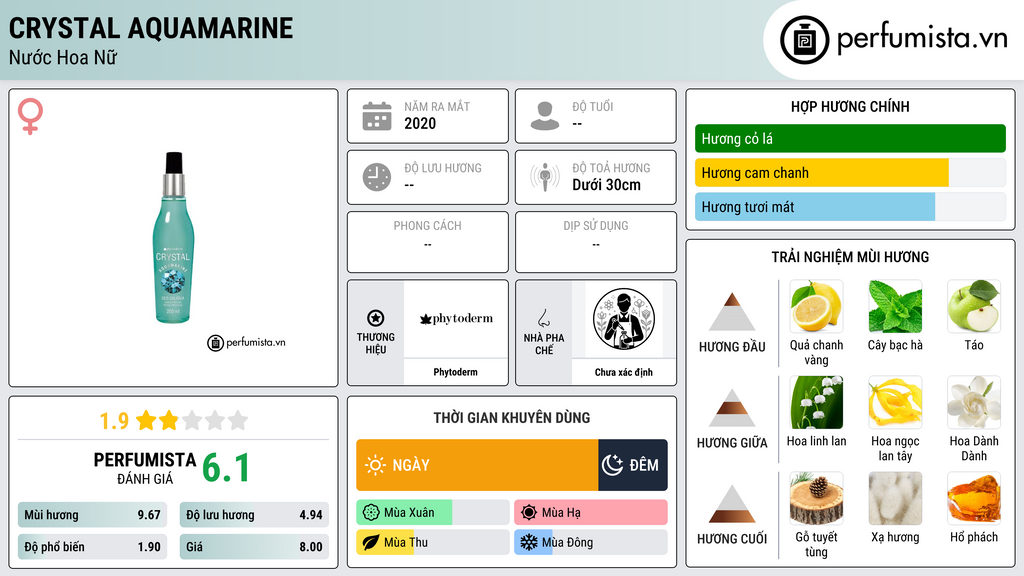The height and width of the screenshot is (576, 1024).
Task: Click the snowflake icon for Mùa Đông
Action: point(529,542)
